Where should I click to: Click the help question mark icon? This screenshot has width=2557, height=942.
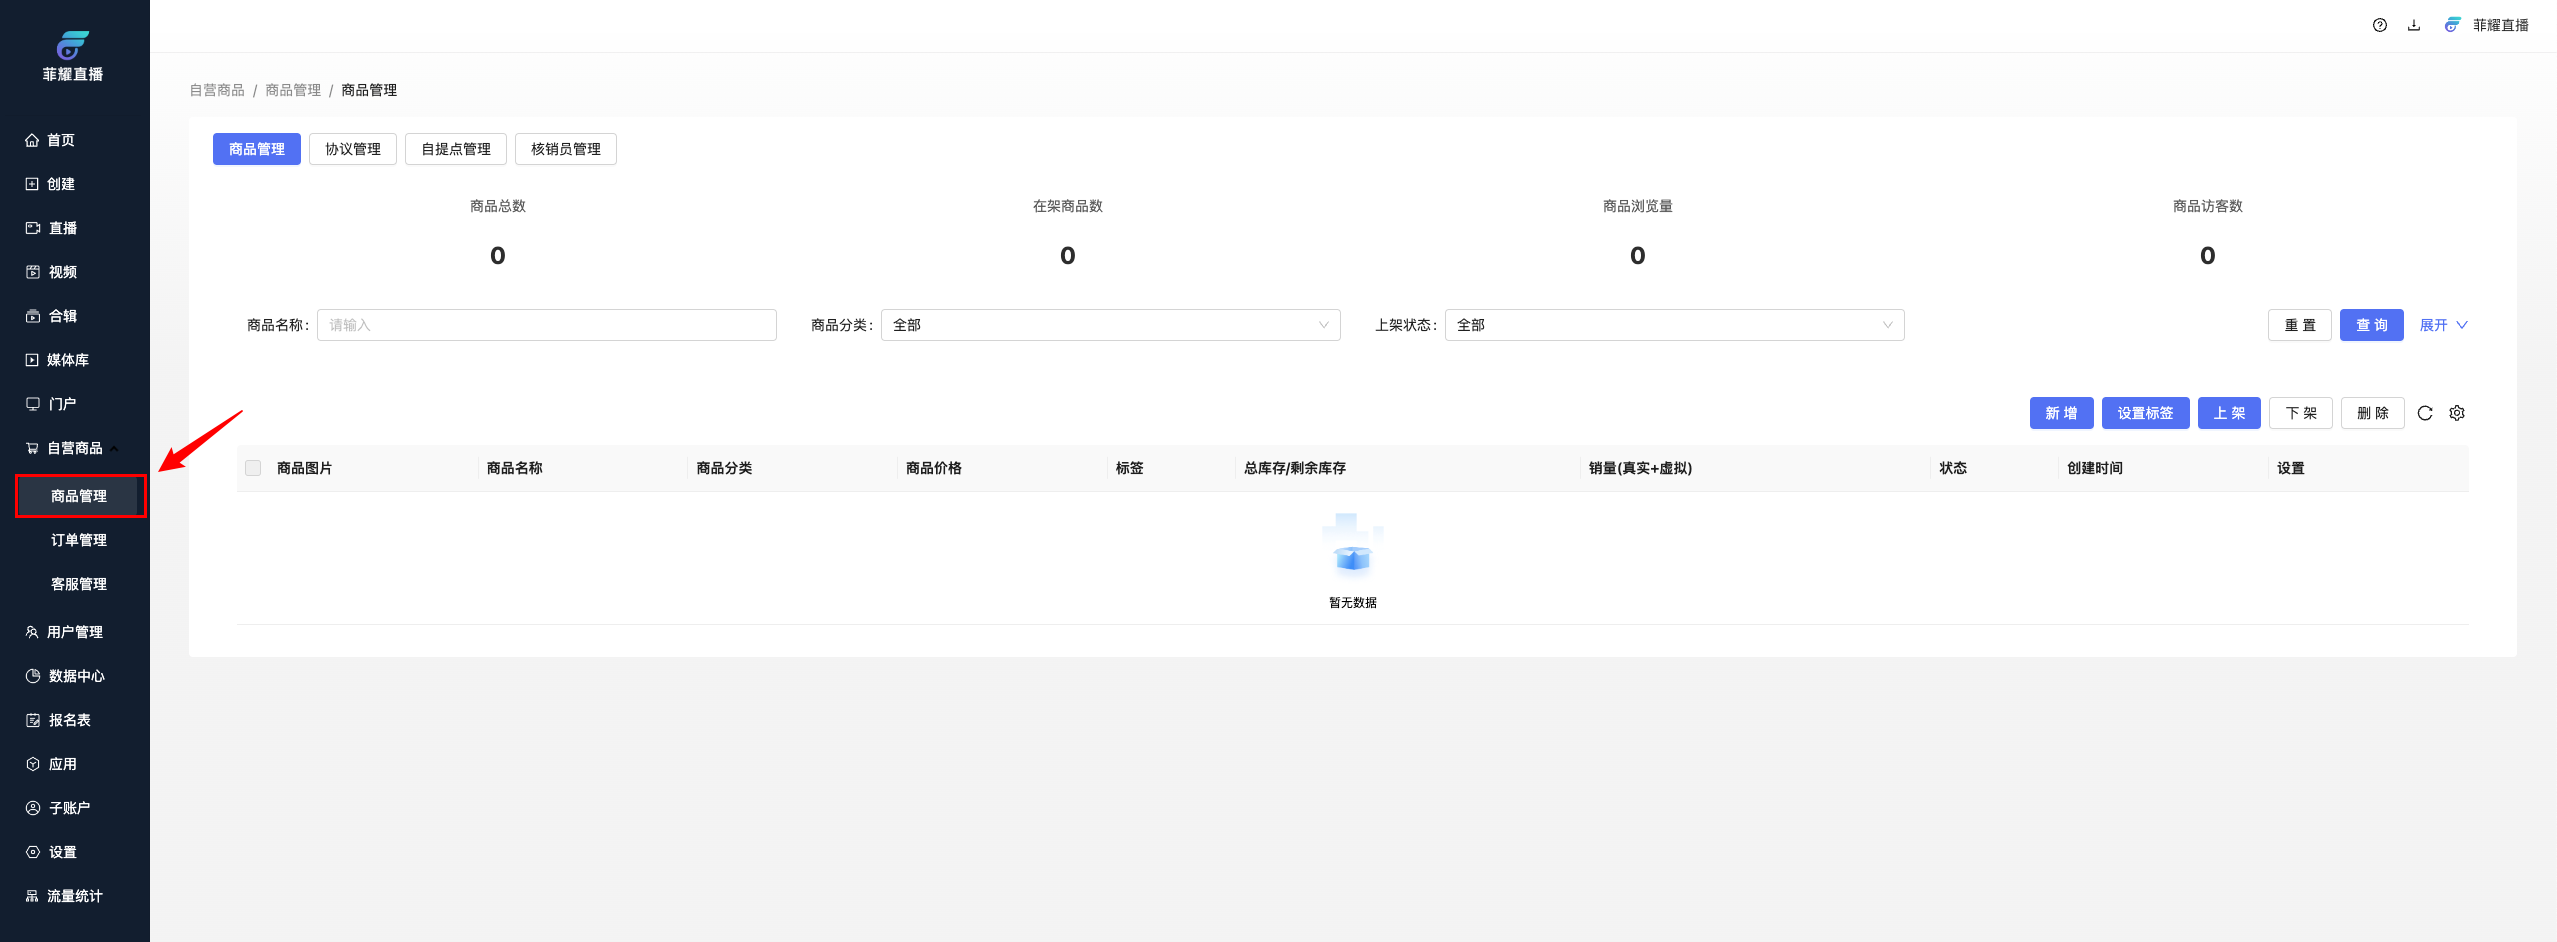point(2379,25)
